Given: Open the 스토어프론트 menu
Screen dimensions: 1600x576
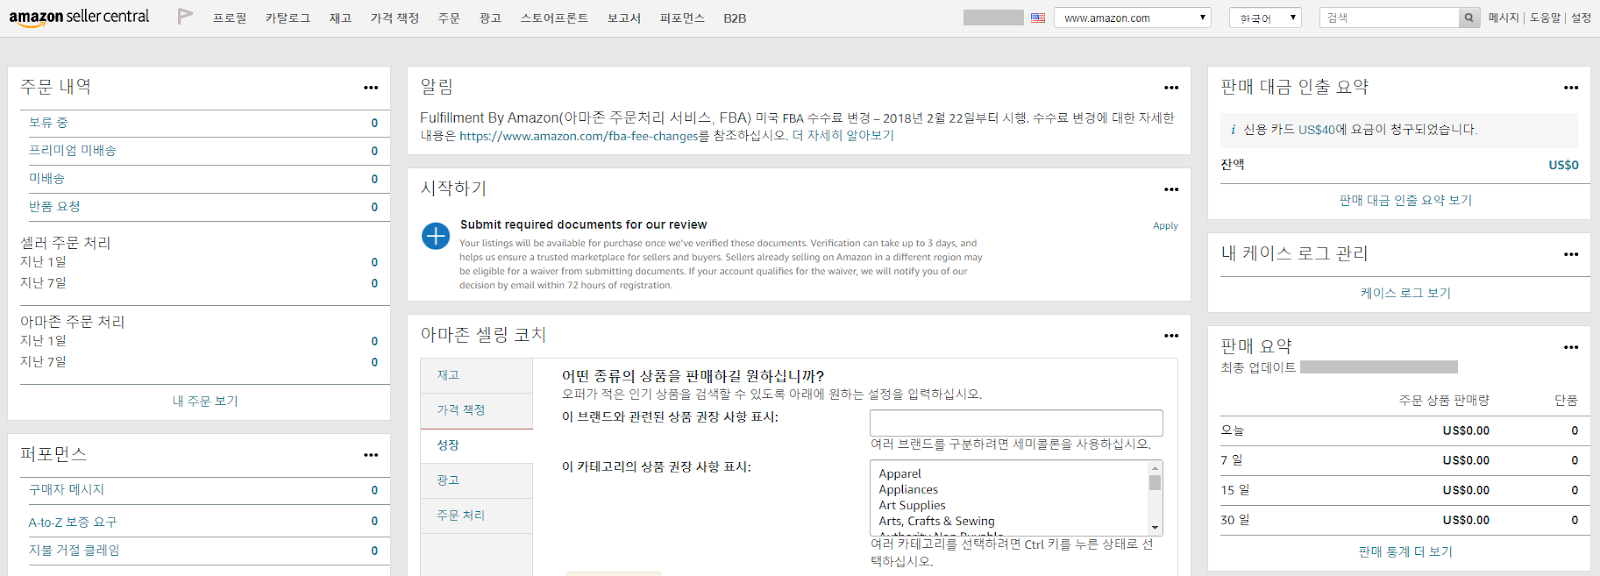Looking at the screenshot, I should click(x=554, y=18).
